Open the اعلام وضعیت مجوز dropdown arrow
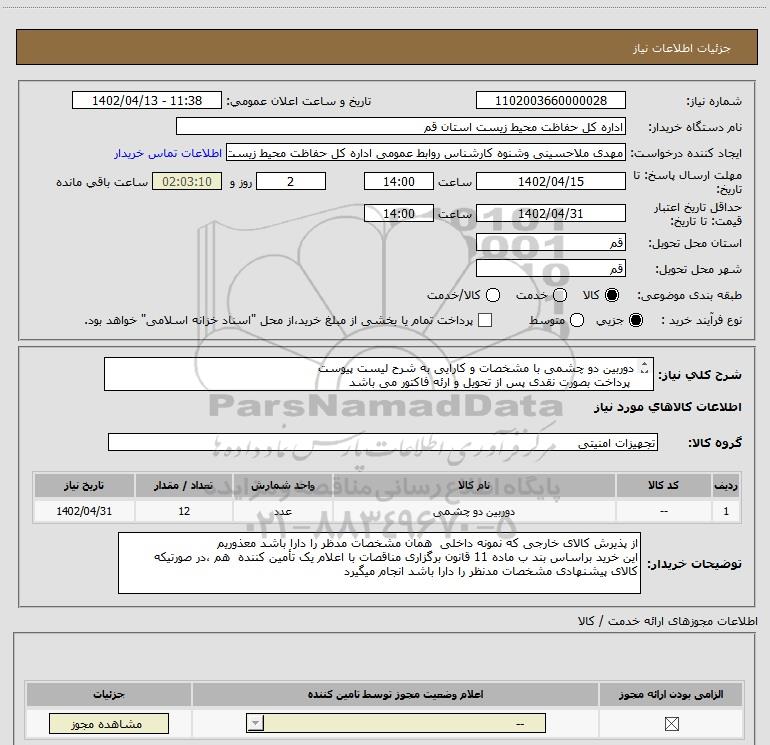Image resolution: width=770 pixels, height=745 pixels. point(255,723)
